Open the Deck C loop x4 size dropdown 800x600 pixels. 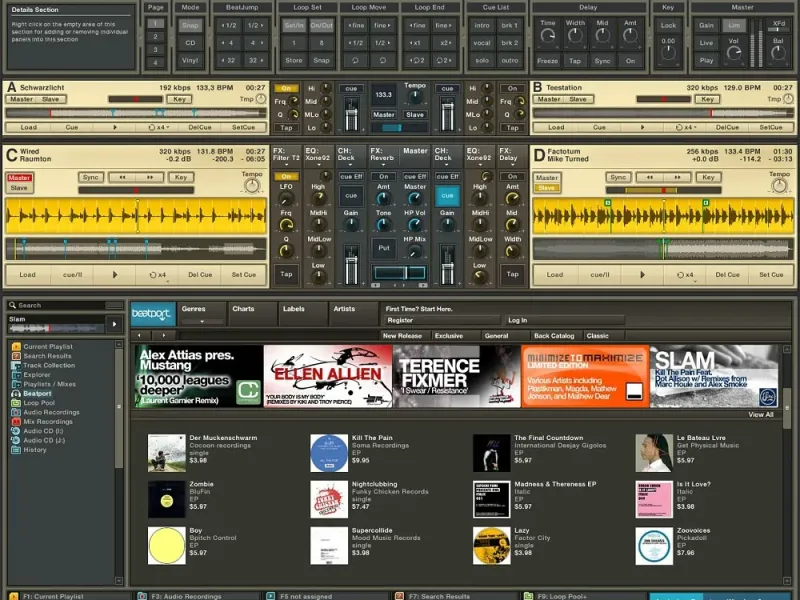tap(158, 274)
